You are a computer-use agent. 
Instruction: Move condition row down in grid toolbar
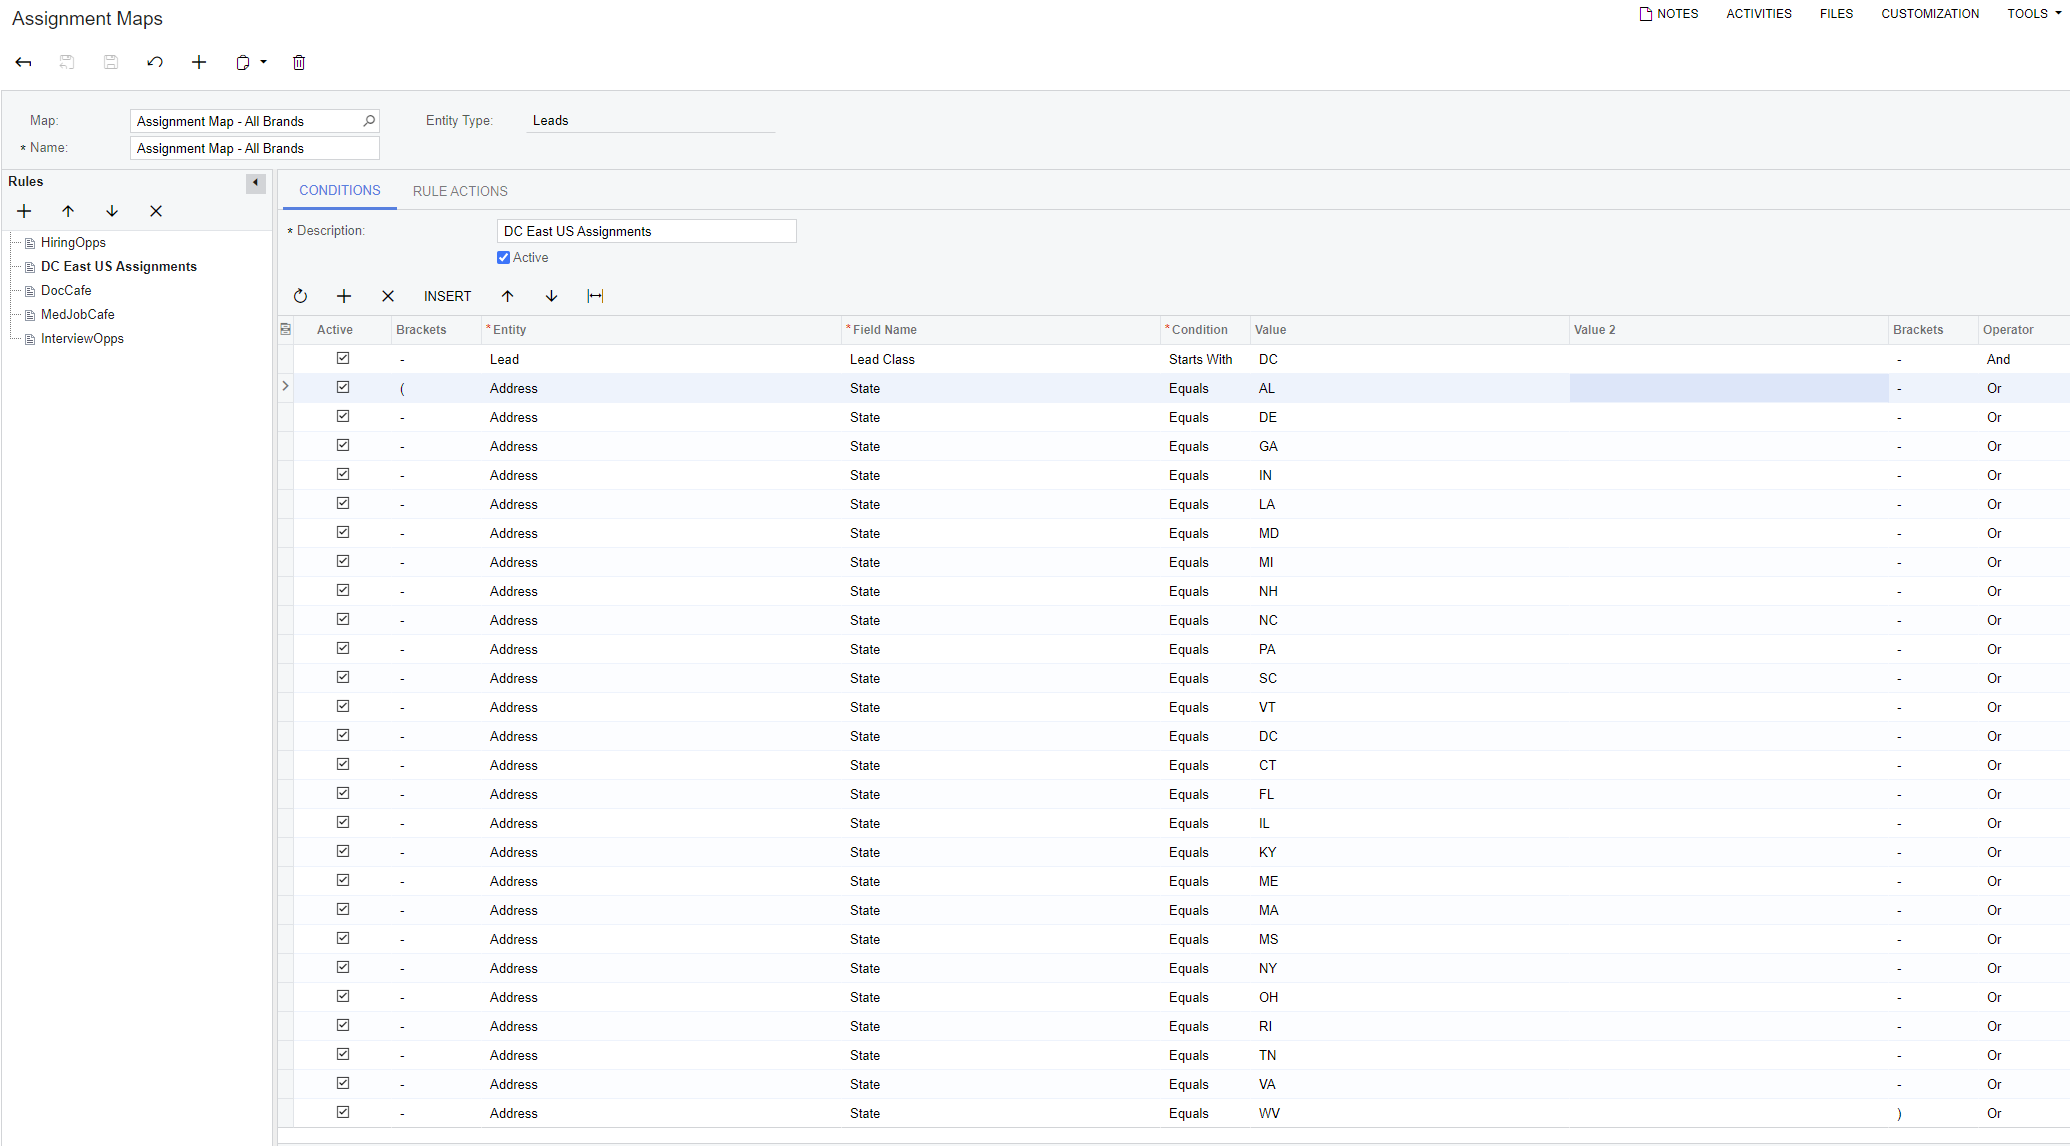point(552,296)
